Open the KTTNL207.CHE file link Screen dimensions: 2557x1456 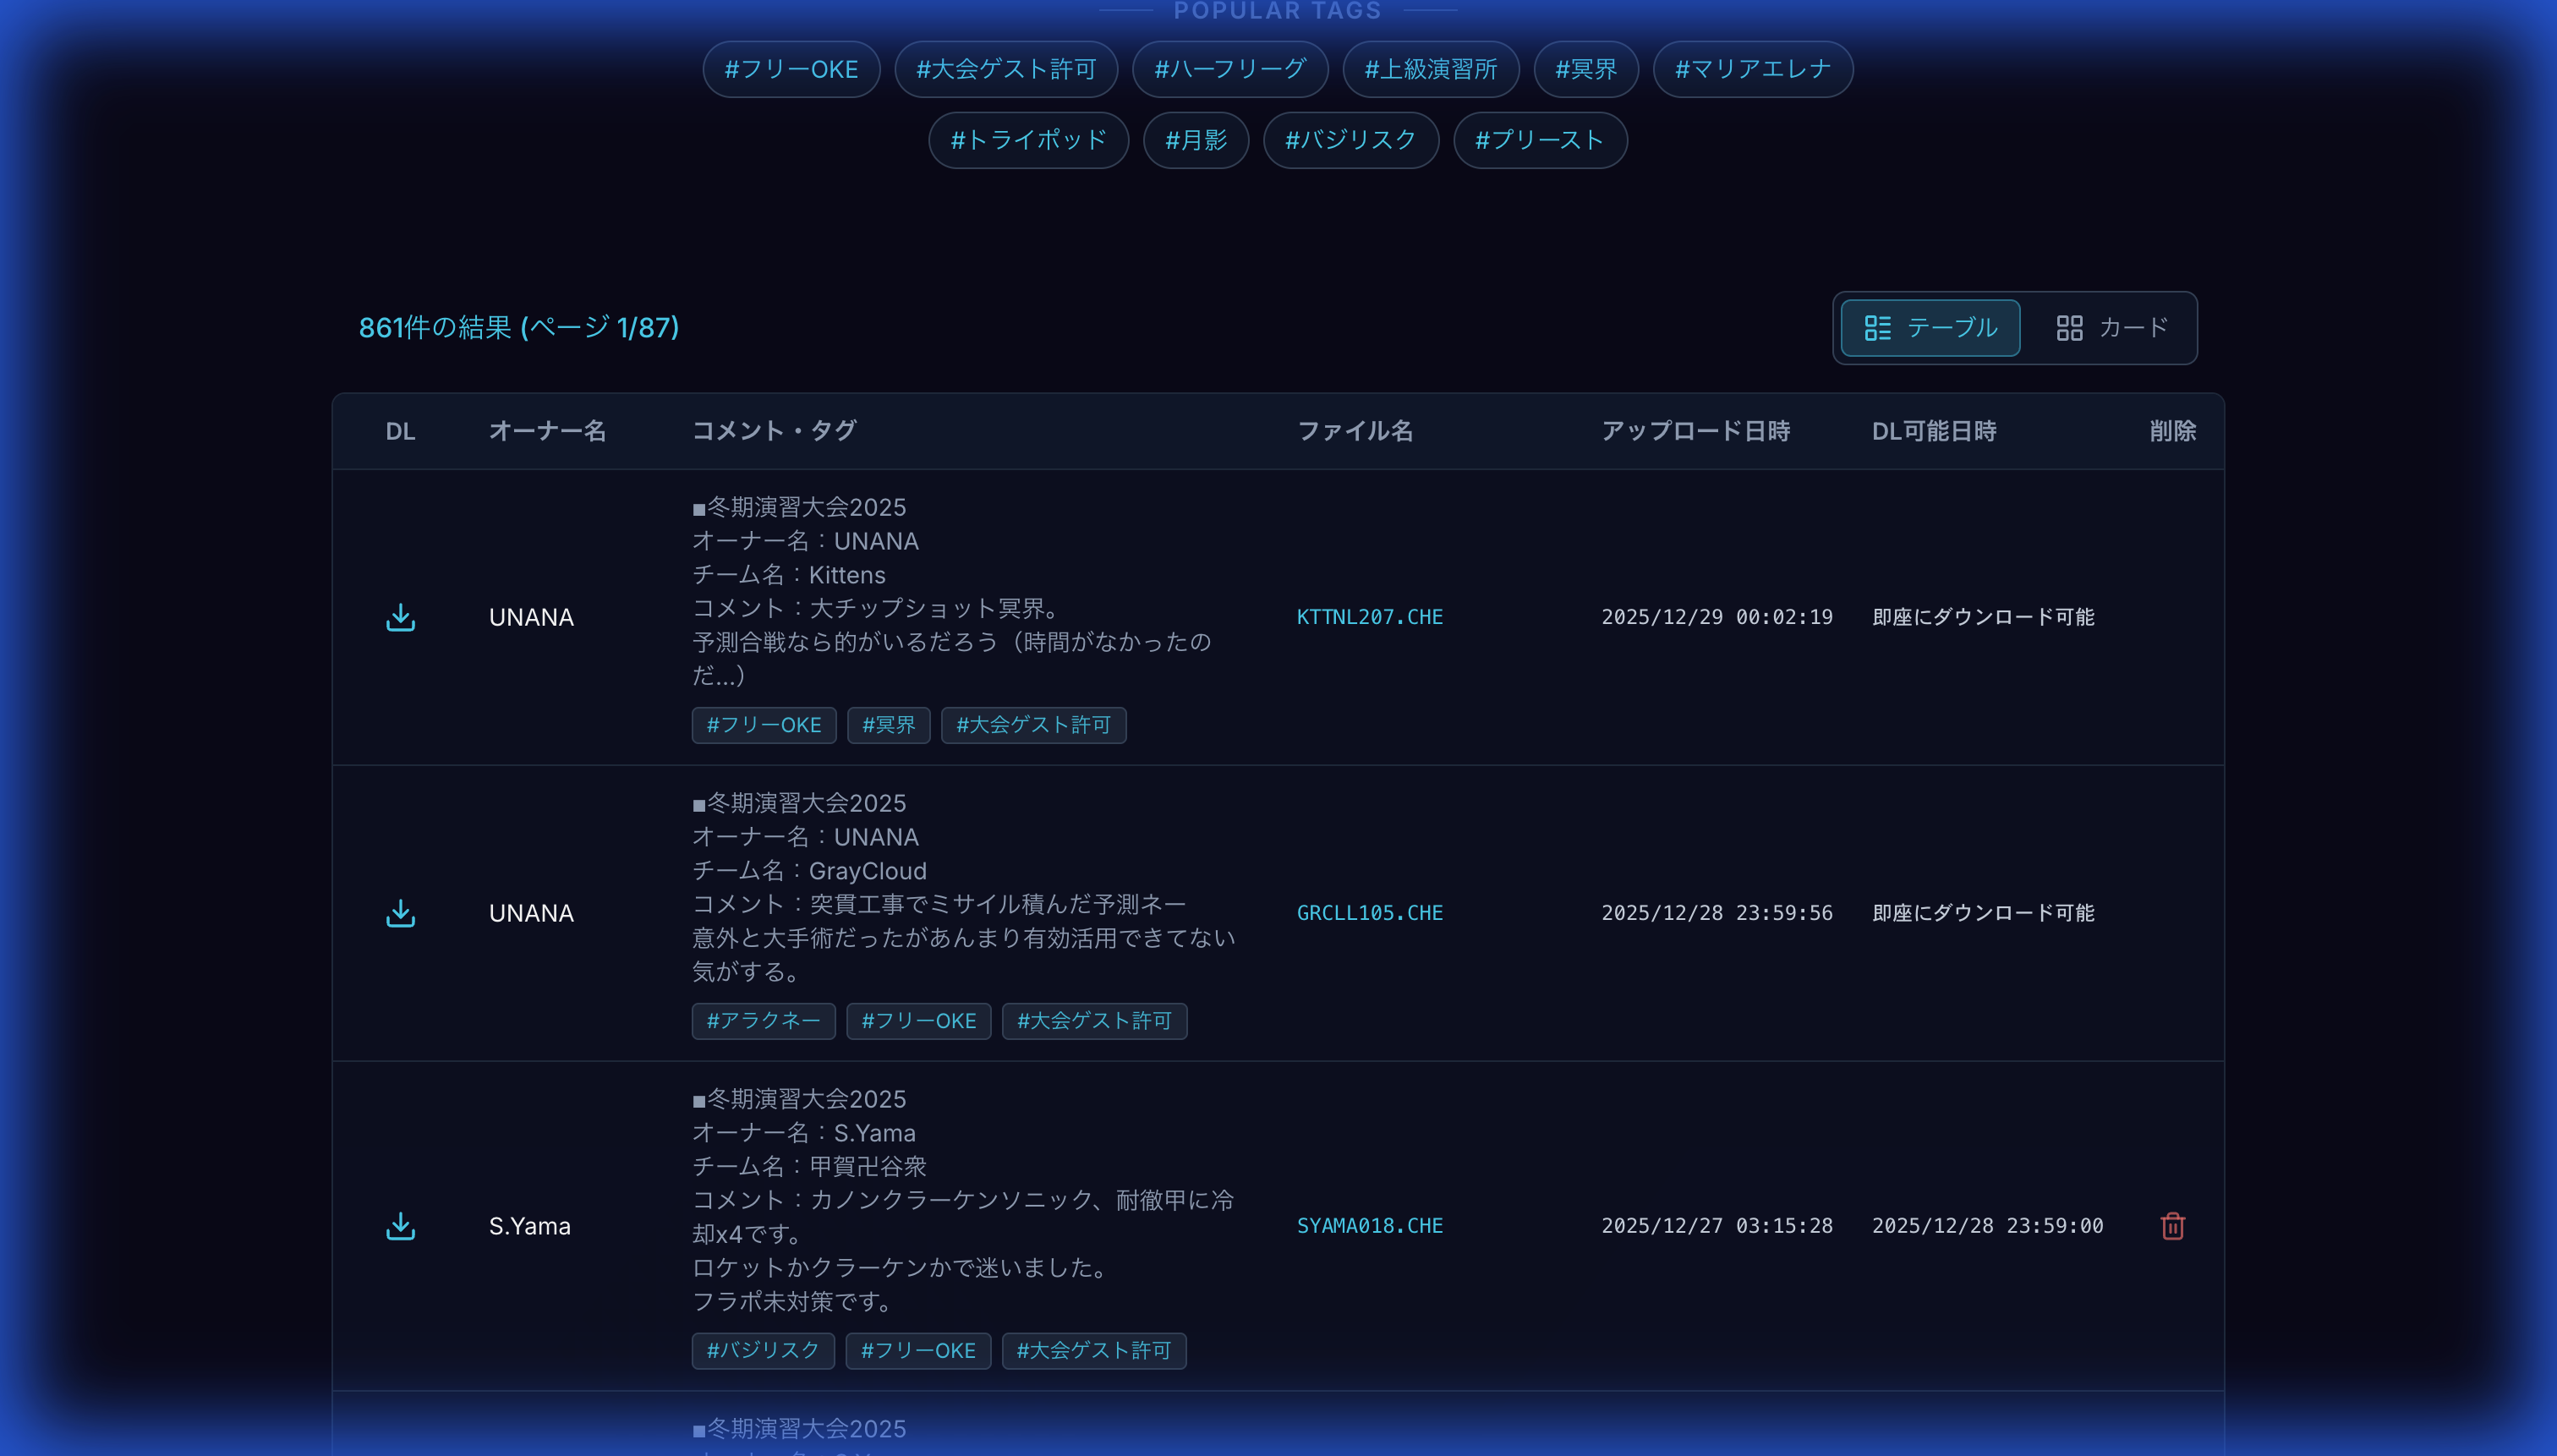(x=1369, y=617)
